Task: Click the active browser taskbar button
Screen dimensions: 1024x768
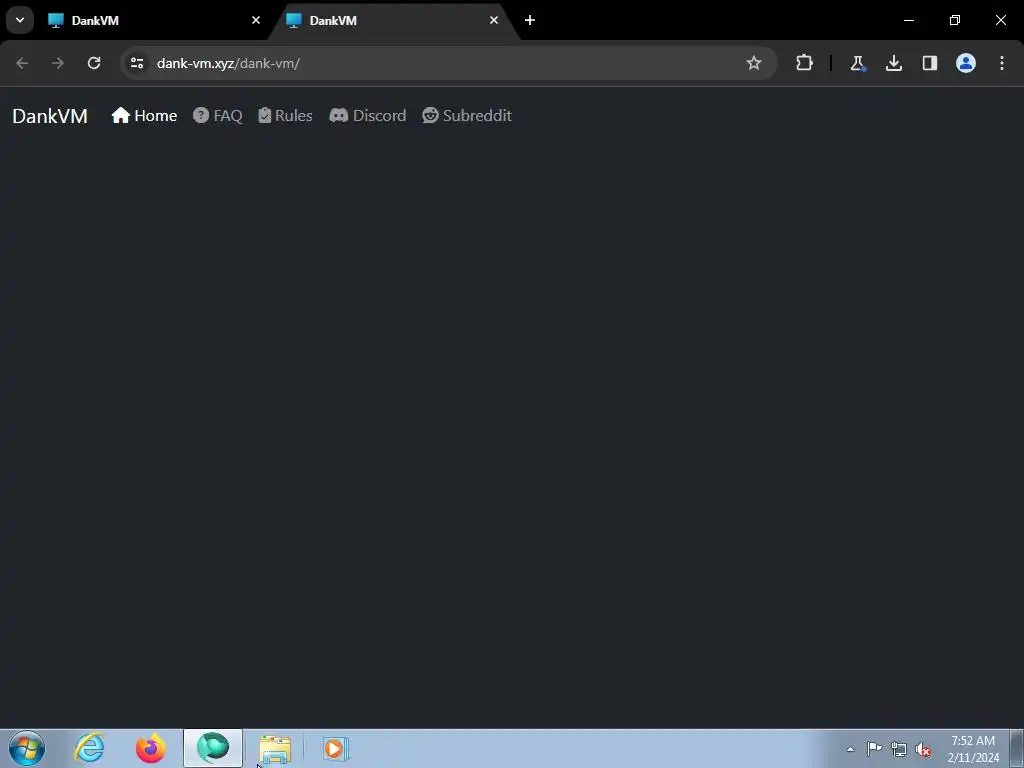Action: tap(213, 748)
